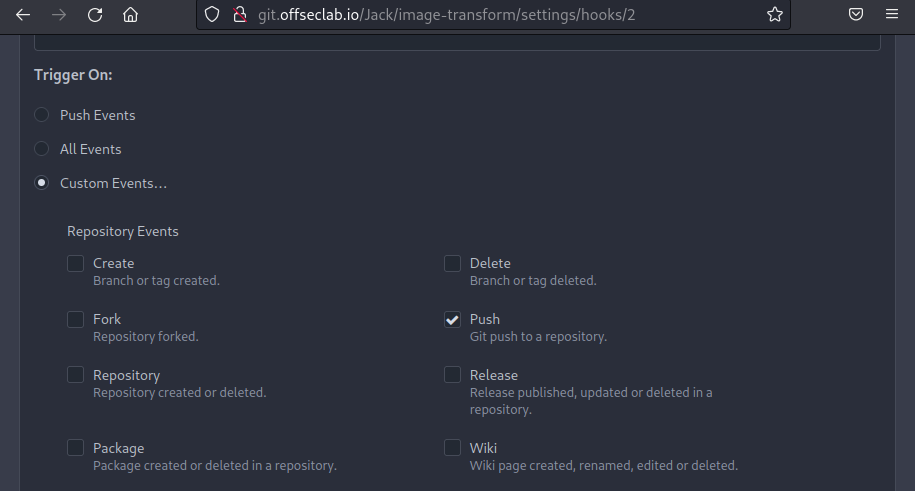Enable the Create event checkbox
This screenshot has width=915, height=491.
75,264
